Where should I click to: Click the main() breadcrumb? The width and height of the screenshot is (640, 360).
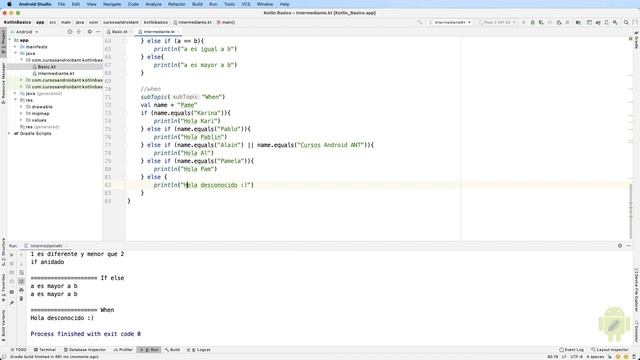[226, 22]
